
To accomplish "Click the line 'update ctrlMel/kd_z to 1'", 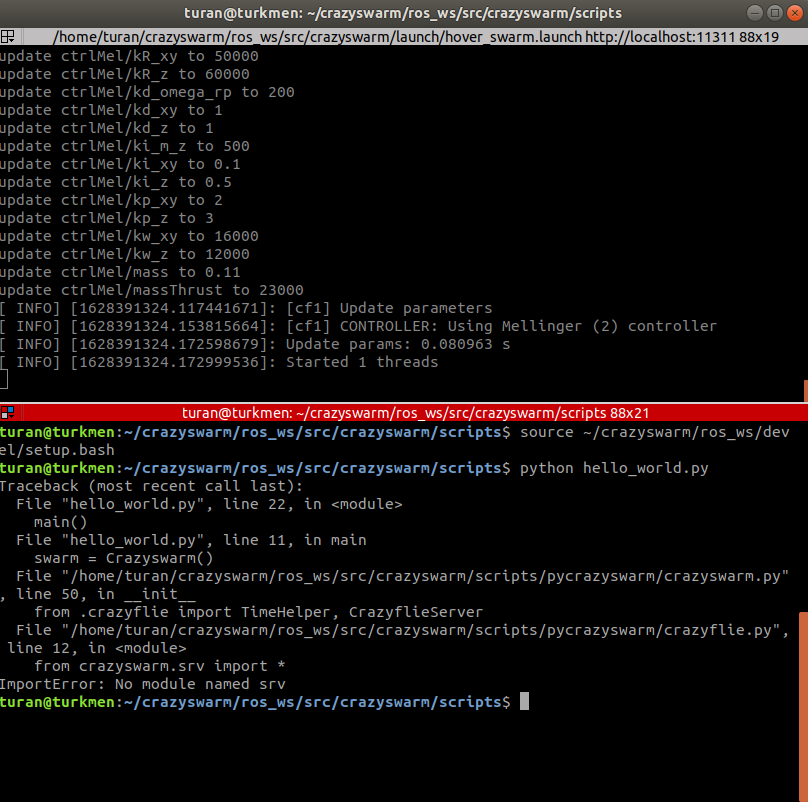I will (107, 128).
